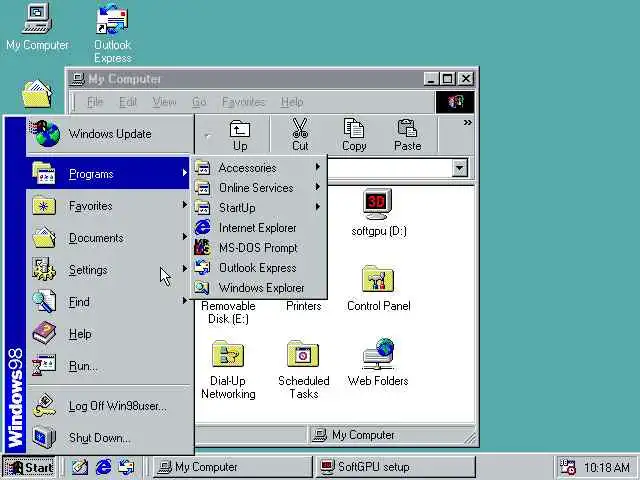Open Windows Update in Start menu
The image size is (640, 480).
[x=110, y=134]
